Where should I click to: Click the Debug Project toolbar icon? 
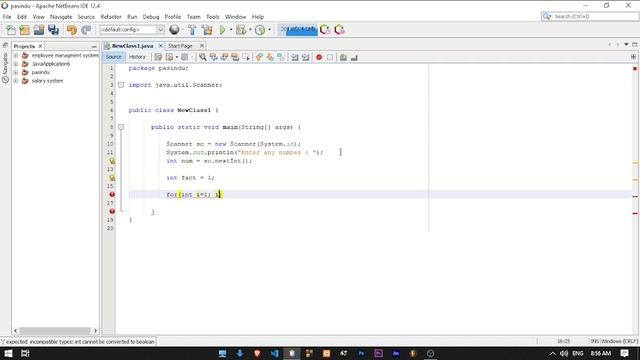241,30
